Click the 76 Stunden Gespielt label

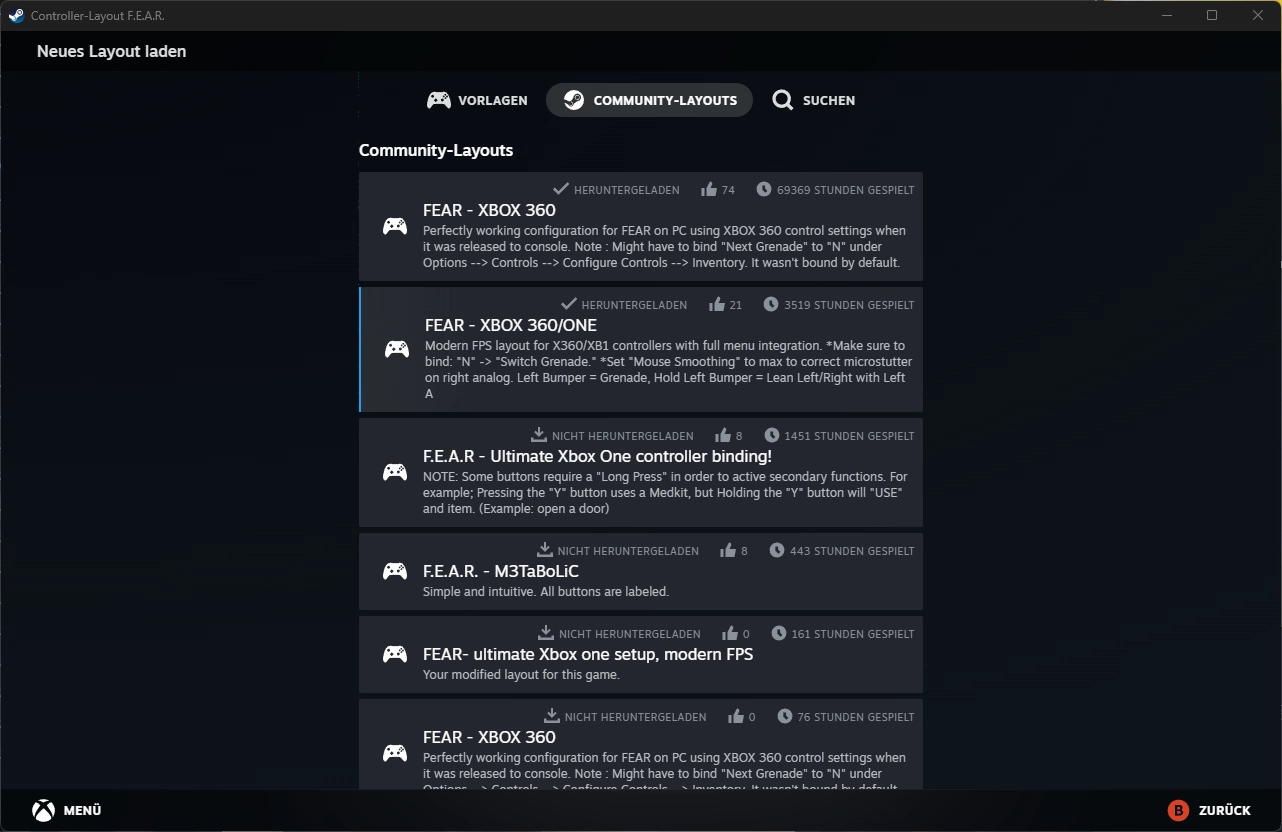[856, 717]
